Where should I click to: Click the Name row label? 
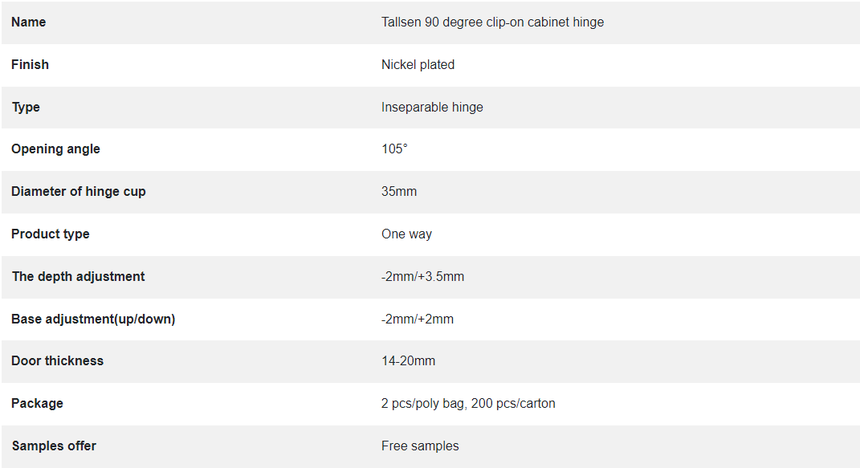pos(29,22)
